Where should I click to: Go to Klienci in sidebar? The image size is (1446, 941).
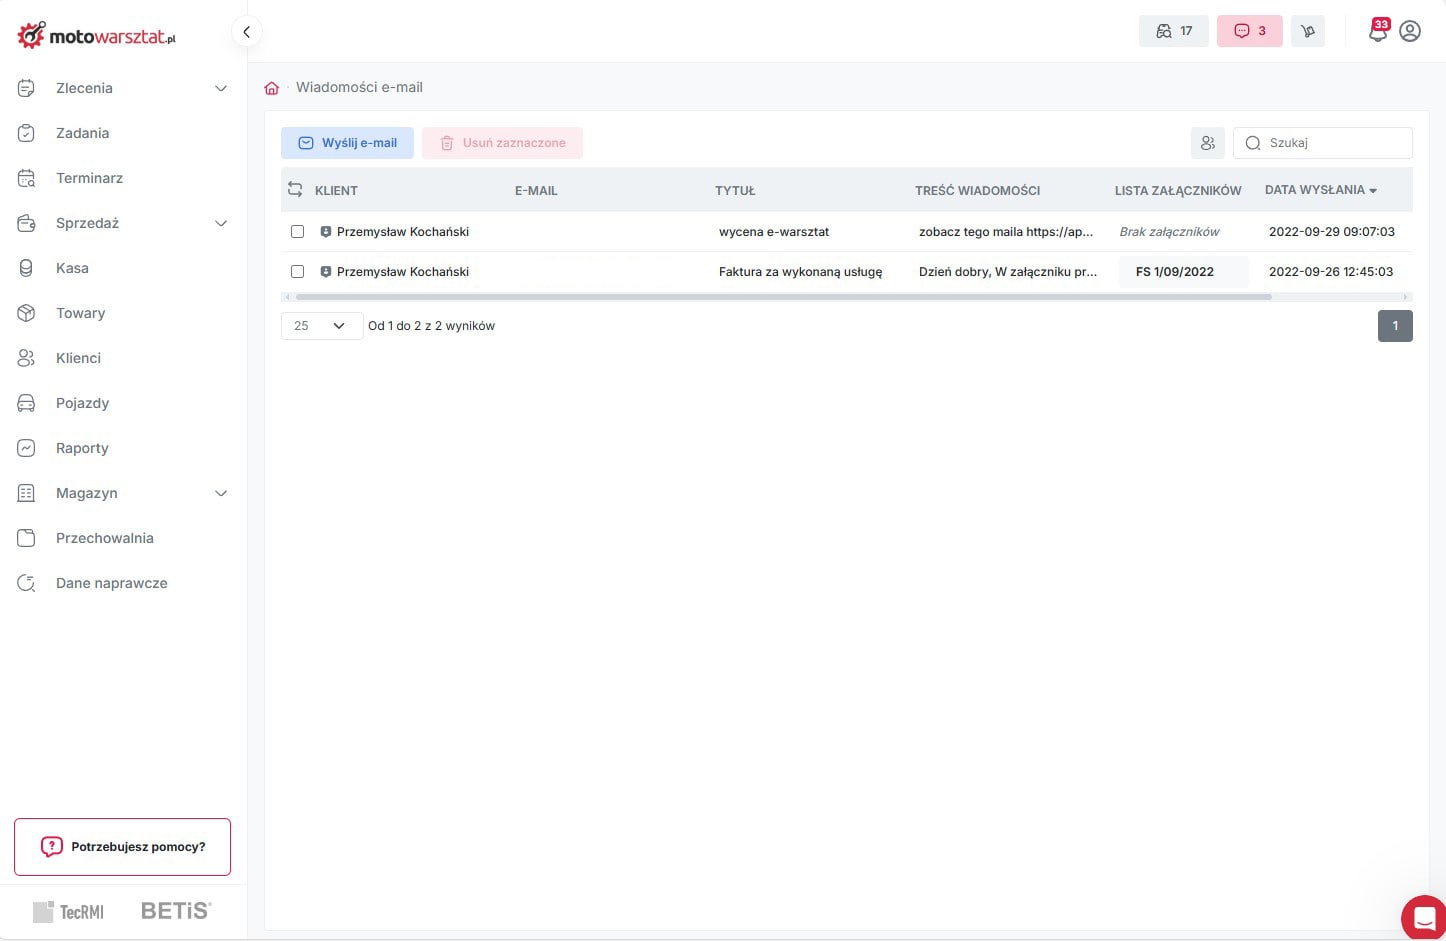pyautogui.click(x=78, y=358)
